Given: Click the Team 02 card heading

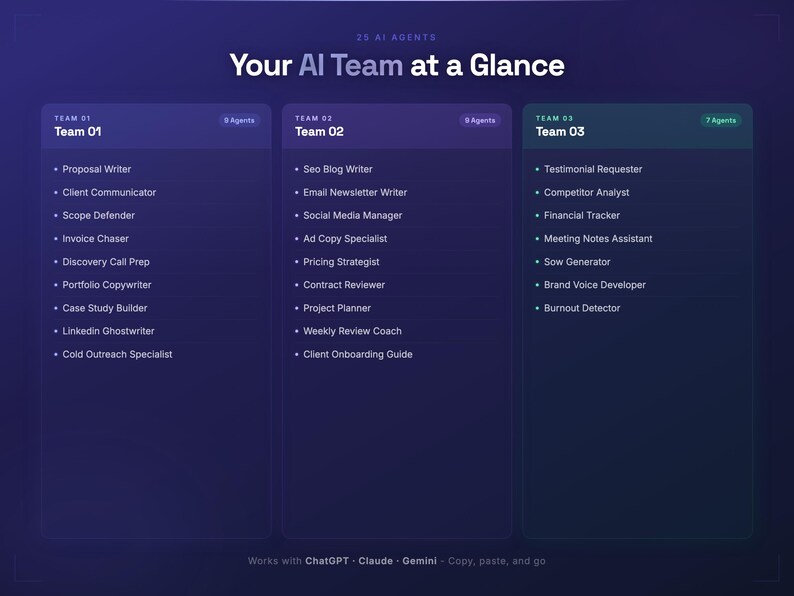Looking at the screenshot, I should [319, 132].
